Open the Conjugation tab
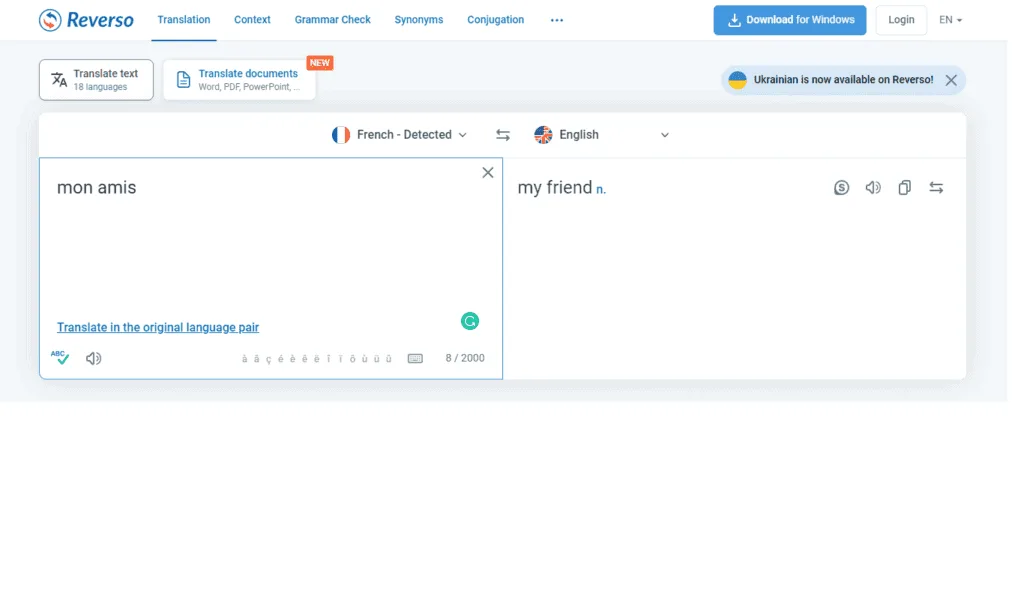 (x=495, y=20)
